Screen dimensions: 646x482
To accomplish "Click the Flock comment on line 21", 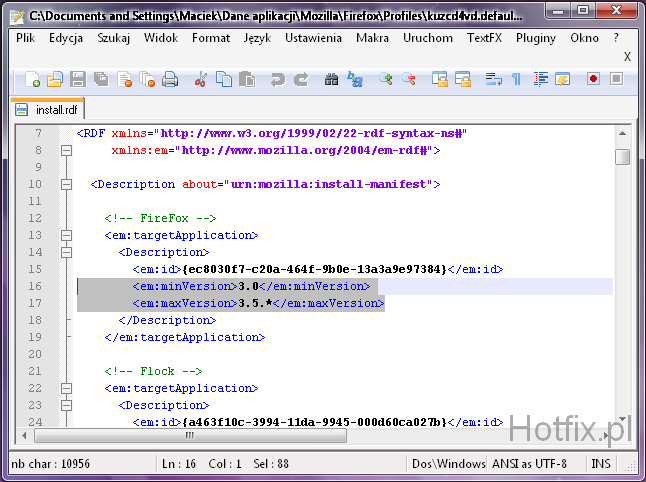I will [x=153, y=371].
